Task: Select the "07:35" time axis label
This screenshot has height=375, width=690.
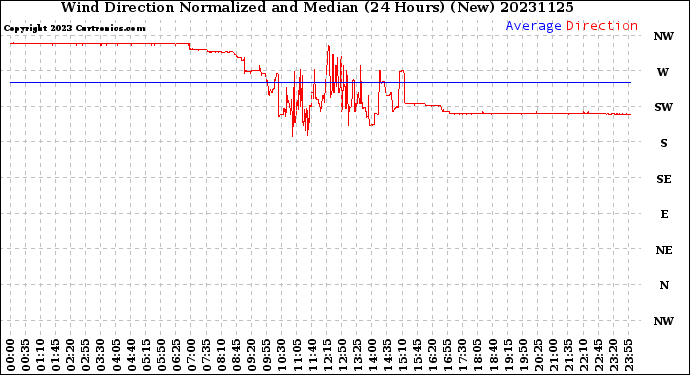Action: (x=206, y=355)
